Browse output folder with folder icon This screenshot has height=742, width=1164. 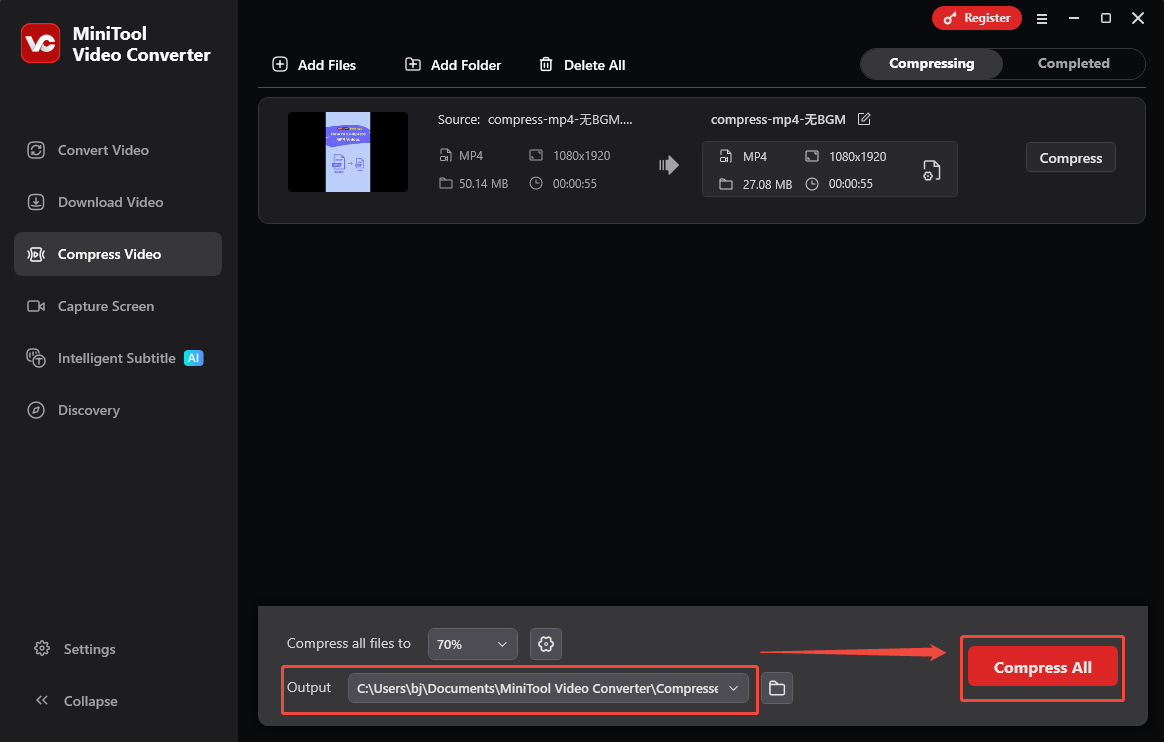(x=777, y=688)
